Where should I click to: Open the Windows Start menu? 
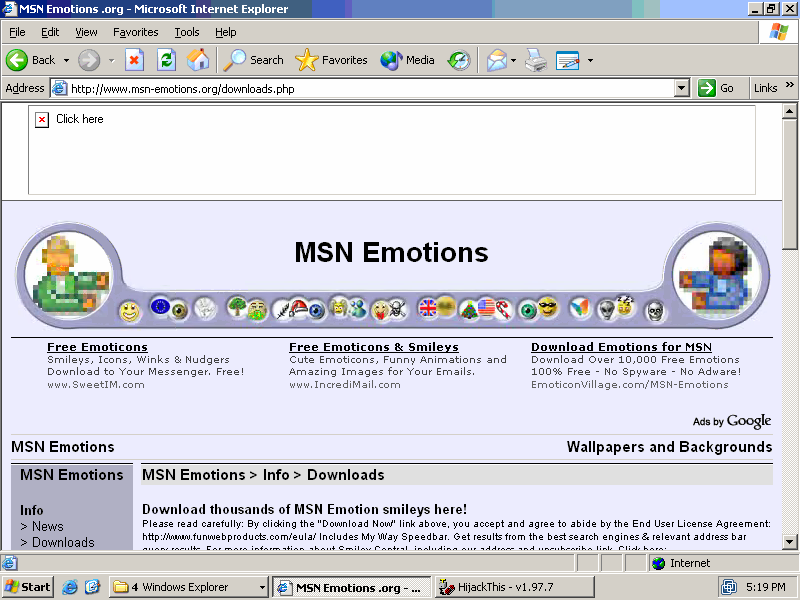click(x=28, y=587)
